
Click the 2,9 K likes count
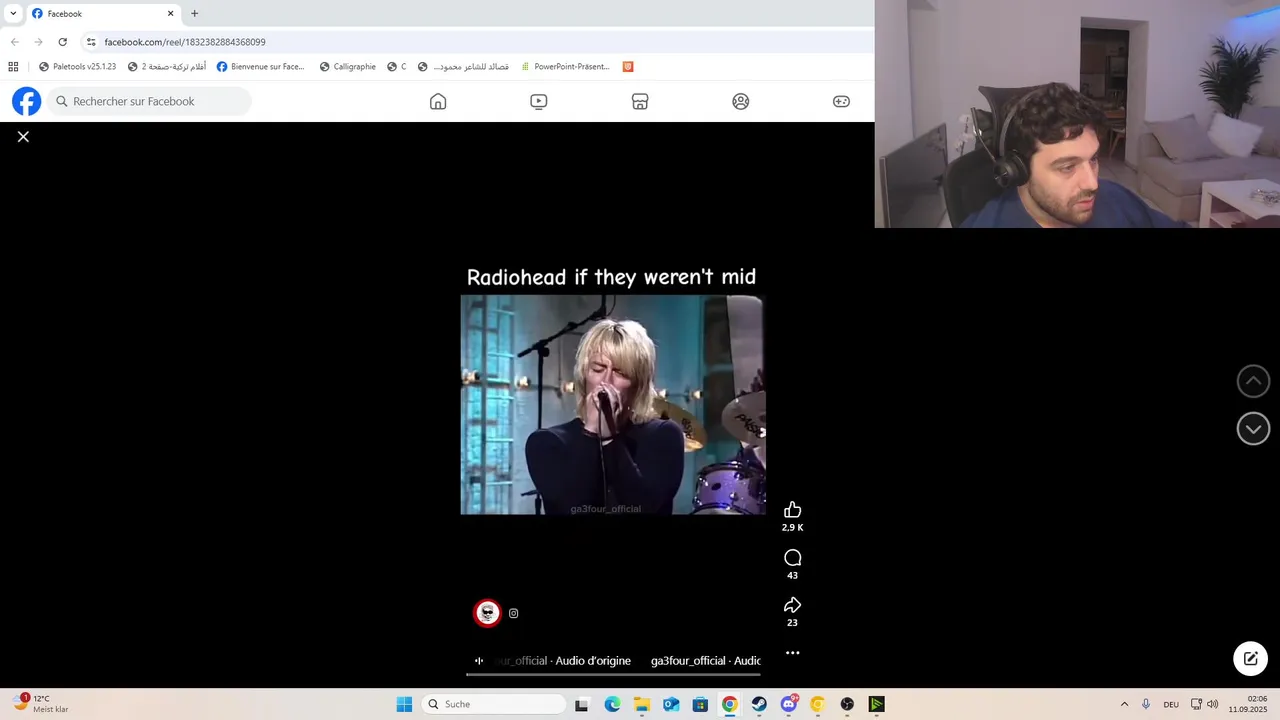792,528
